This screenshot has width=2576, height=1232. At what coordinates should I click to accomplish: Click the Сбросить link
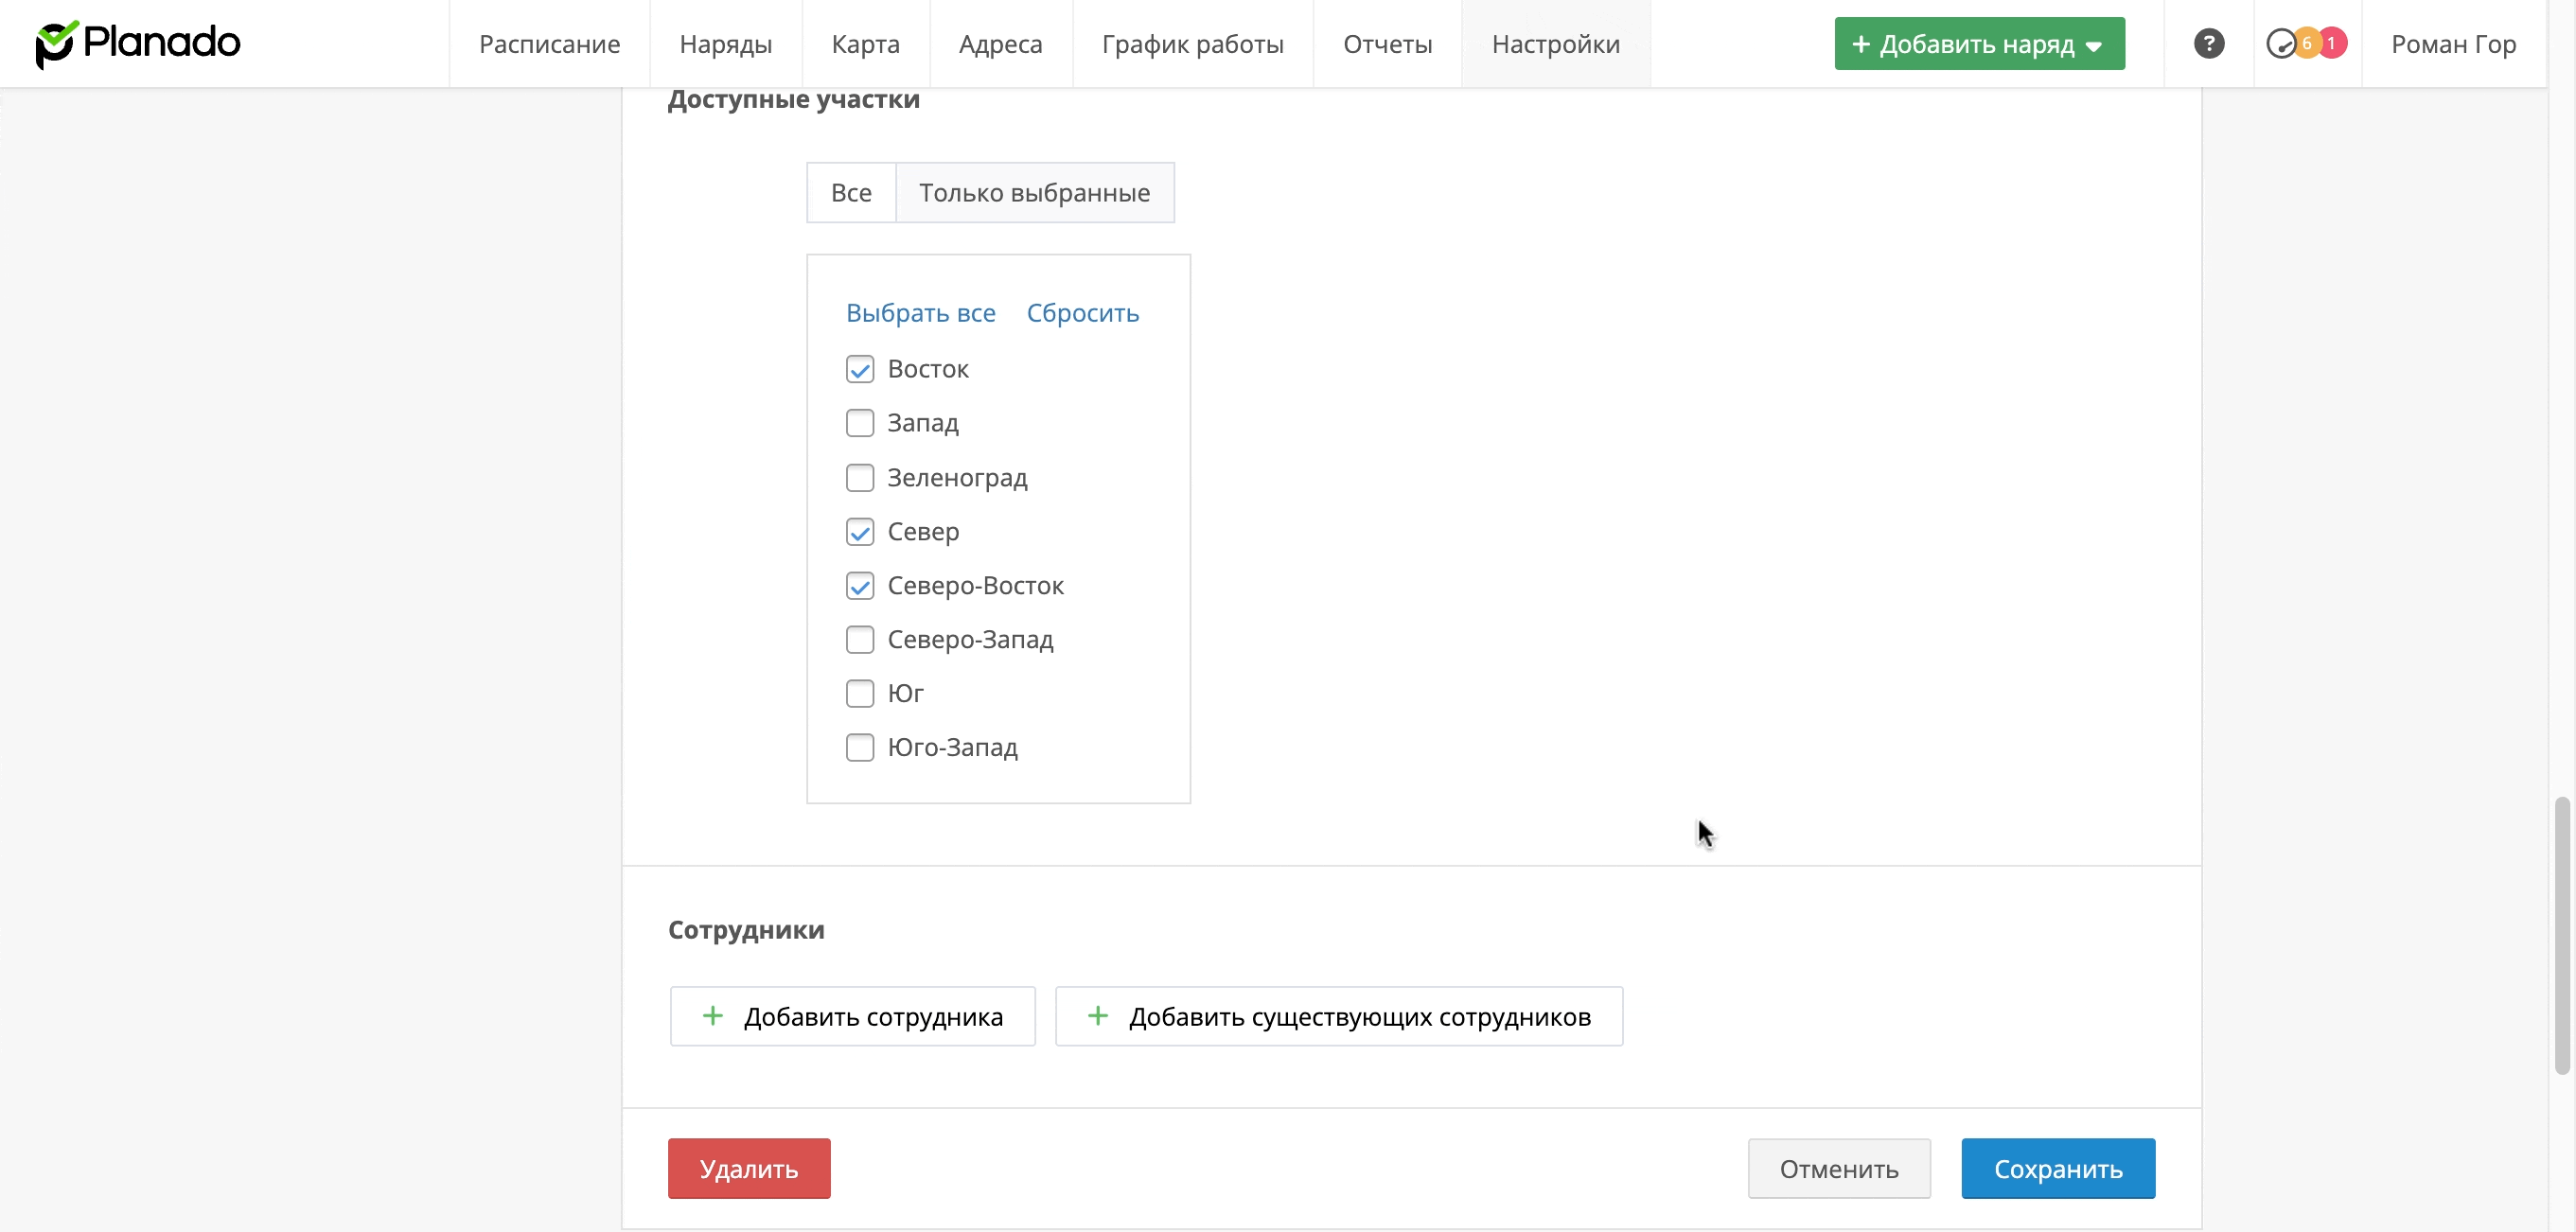click(1082, 313)
